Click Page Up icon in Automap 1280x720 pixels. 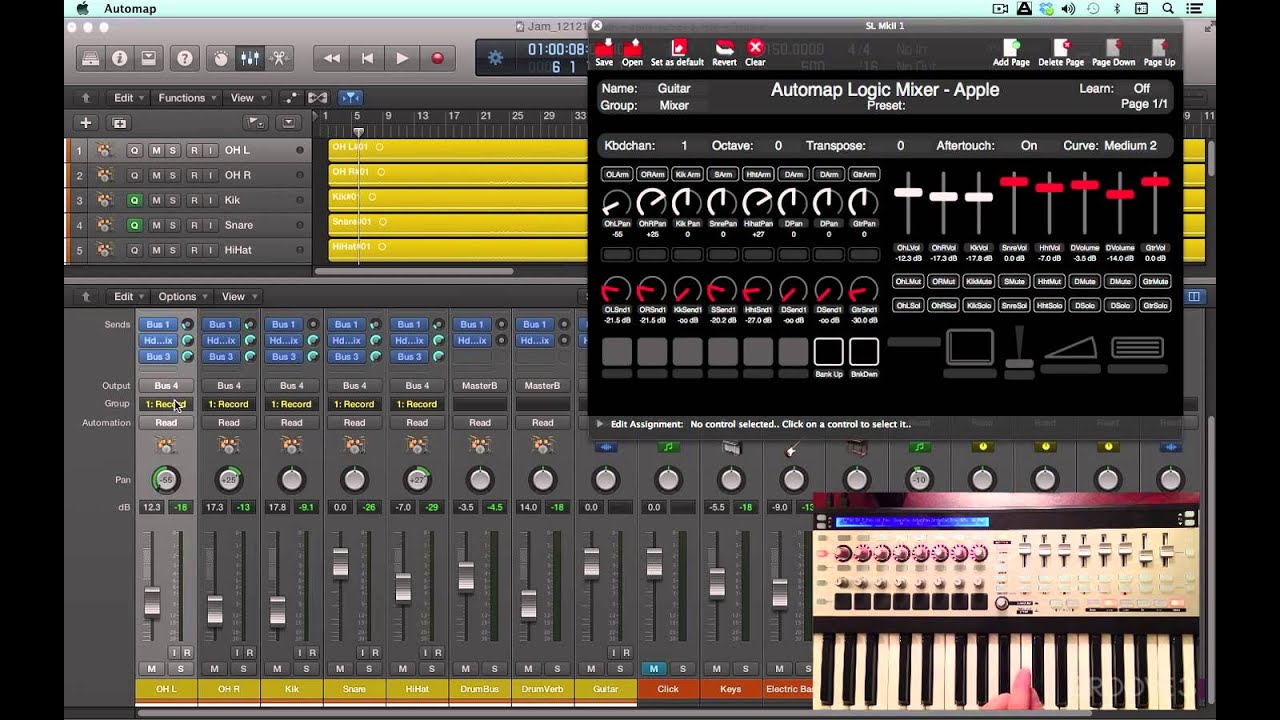(x=1159, y=52)
